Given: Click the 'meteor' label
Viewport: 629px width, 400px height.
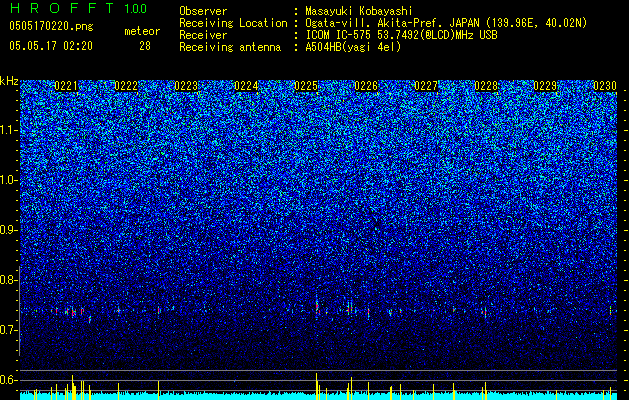Looking at the screenshot, I should pyautogui.click(x=142, y=31).
